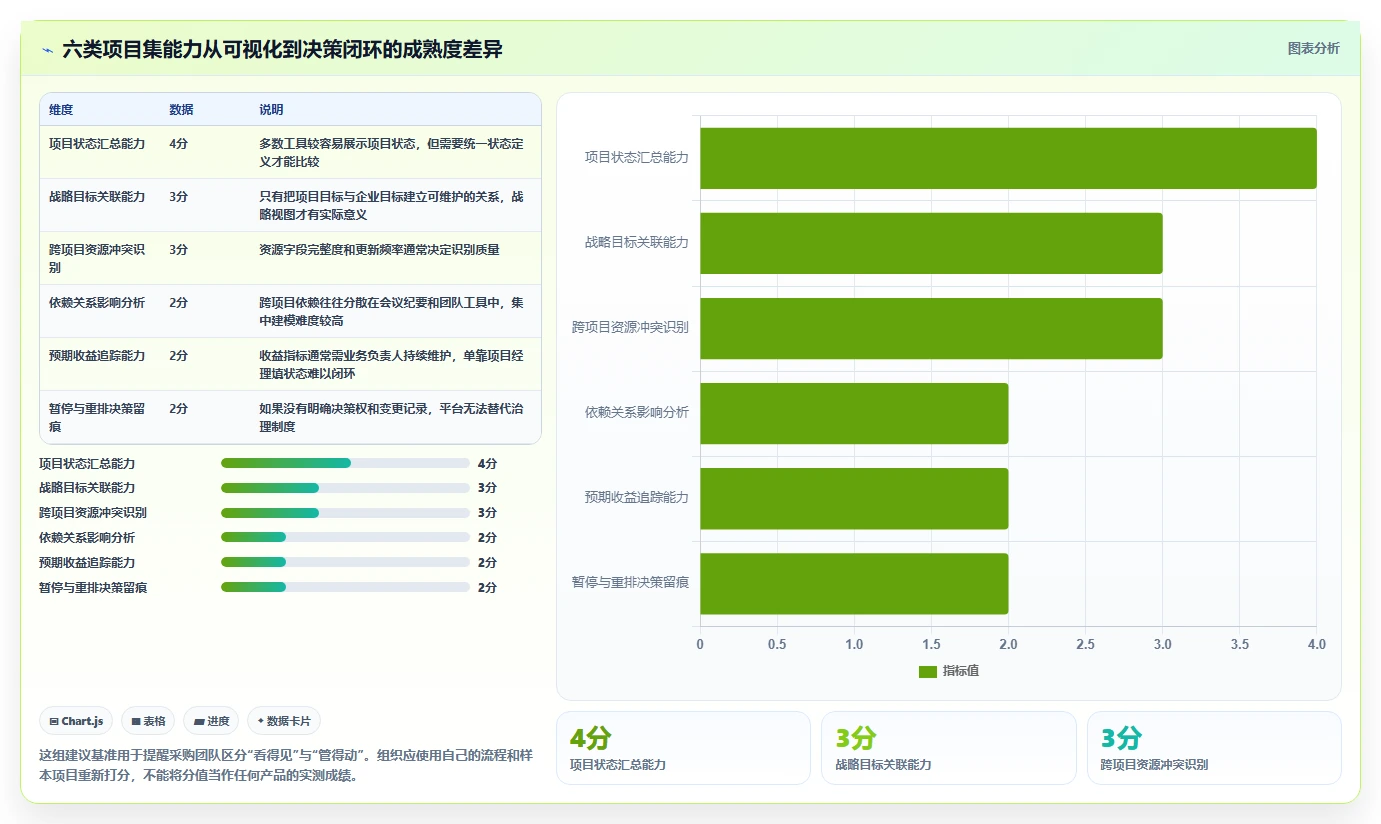
Task: Click chart axis label 暂停与重排决策留痕
Action: (630, 582)
